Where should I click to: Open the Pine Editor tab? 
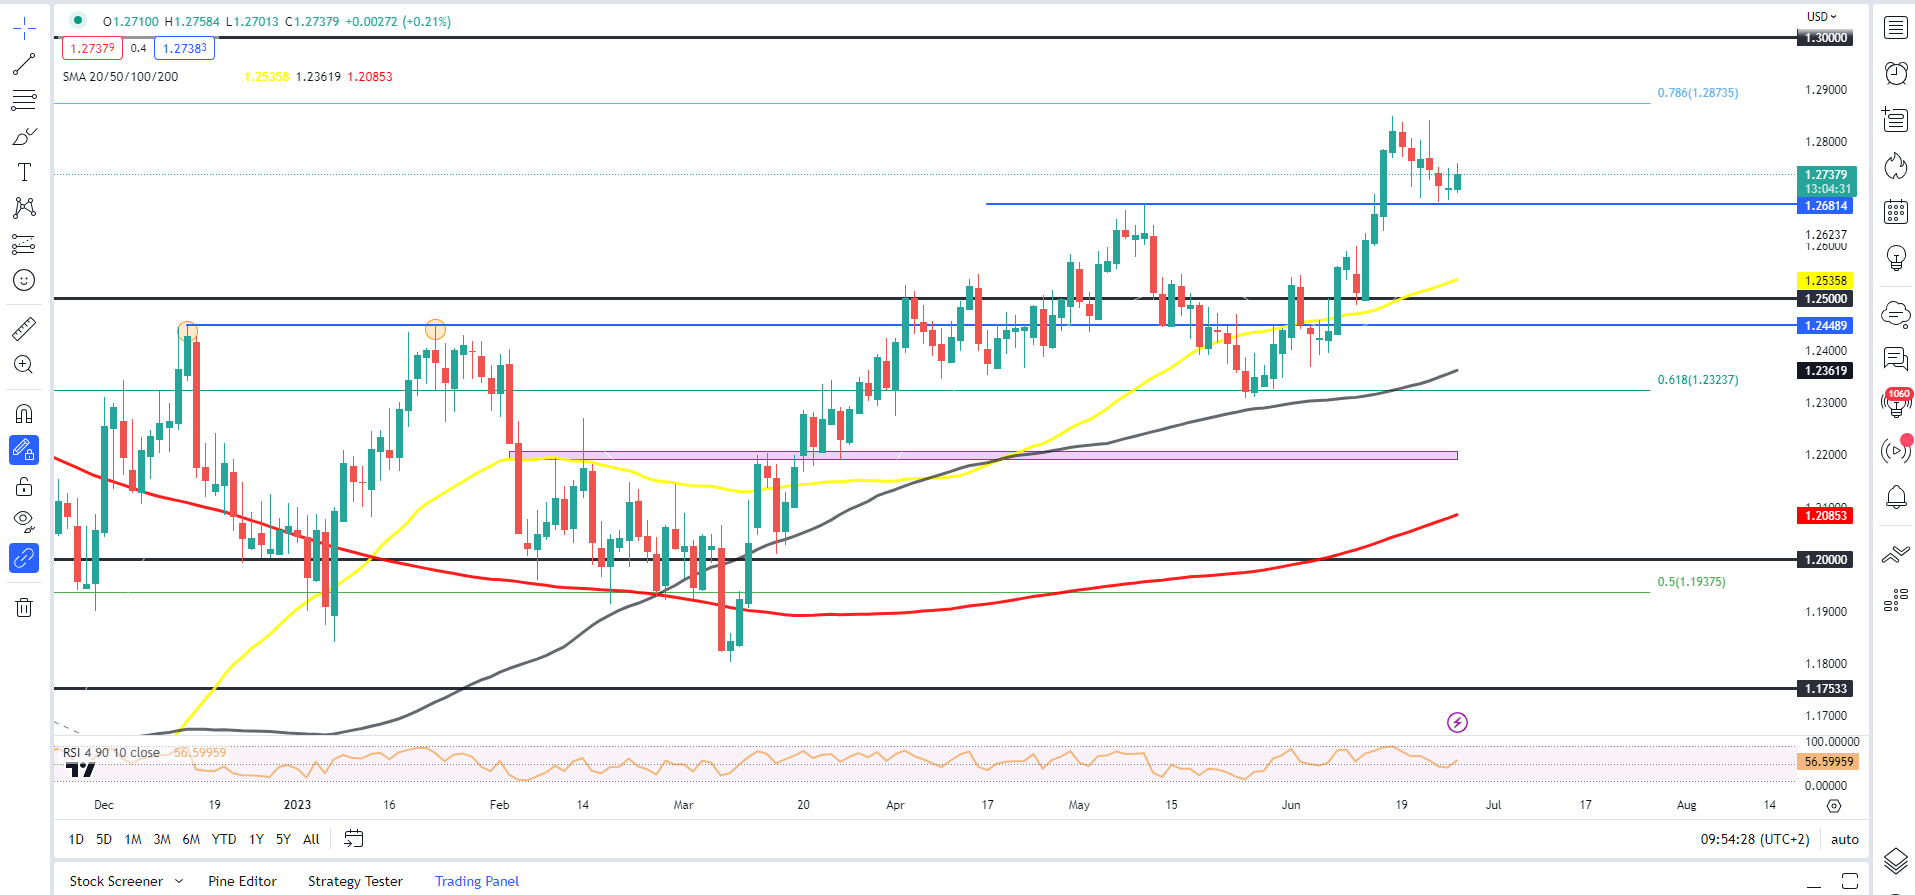pyautogui.click(x=242, y=881)
